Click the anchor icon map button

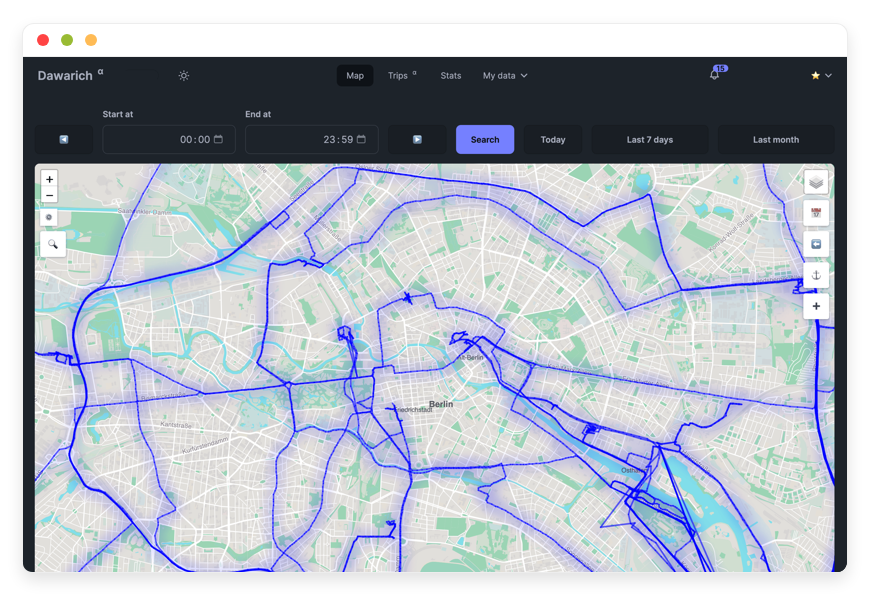point(816,275)
